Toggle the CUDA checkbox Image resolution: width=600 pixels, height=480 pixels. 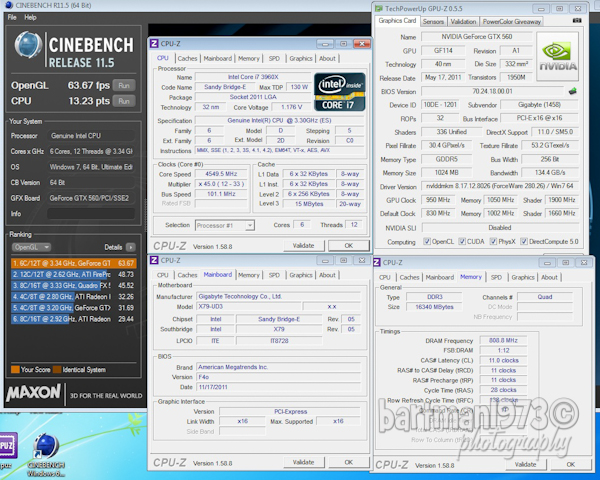(461, 241)
